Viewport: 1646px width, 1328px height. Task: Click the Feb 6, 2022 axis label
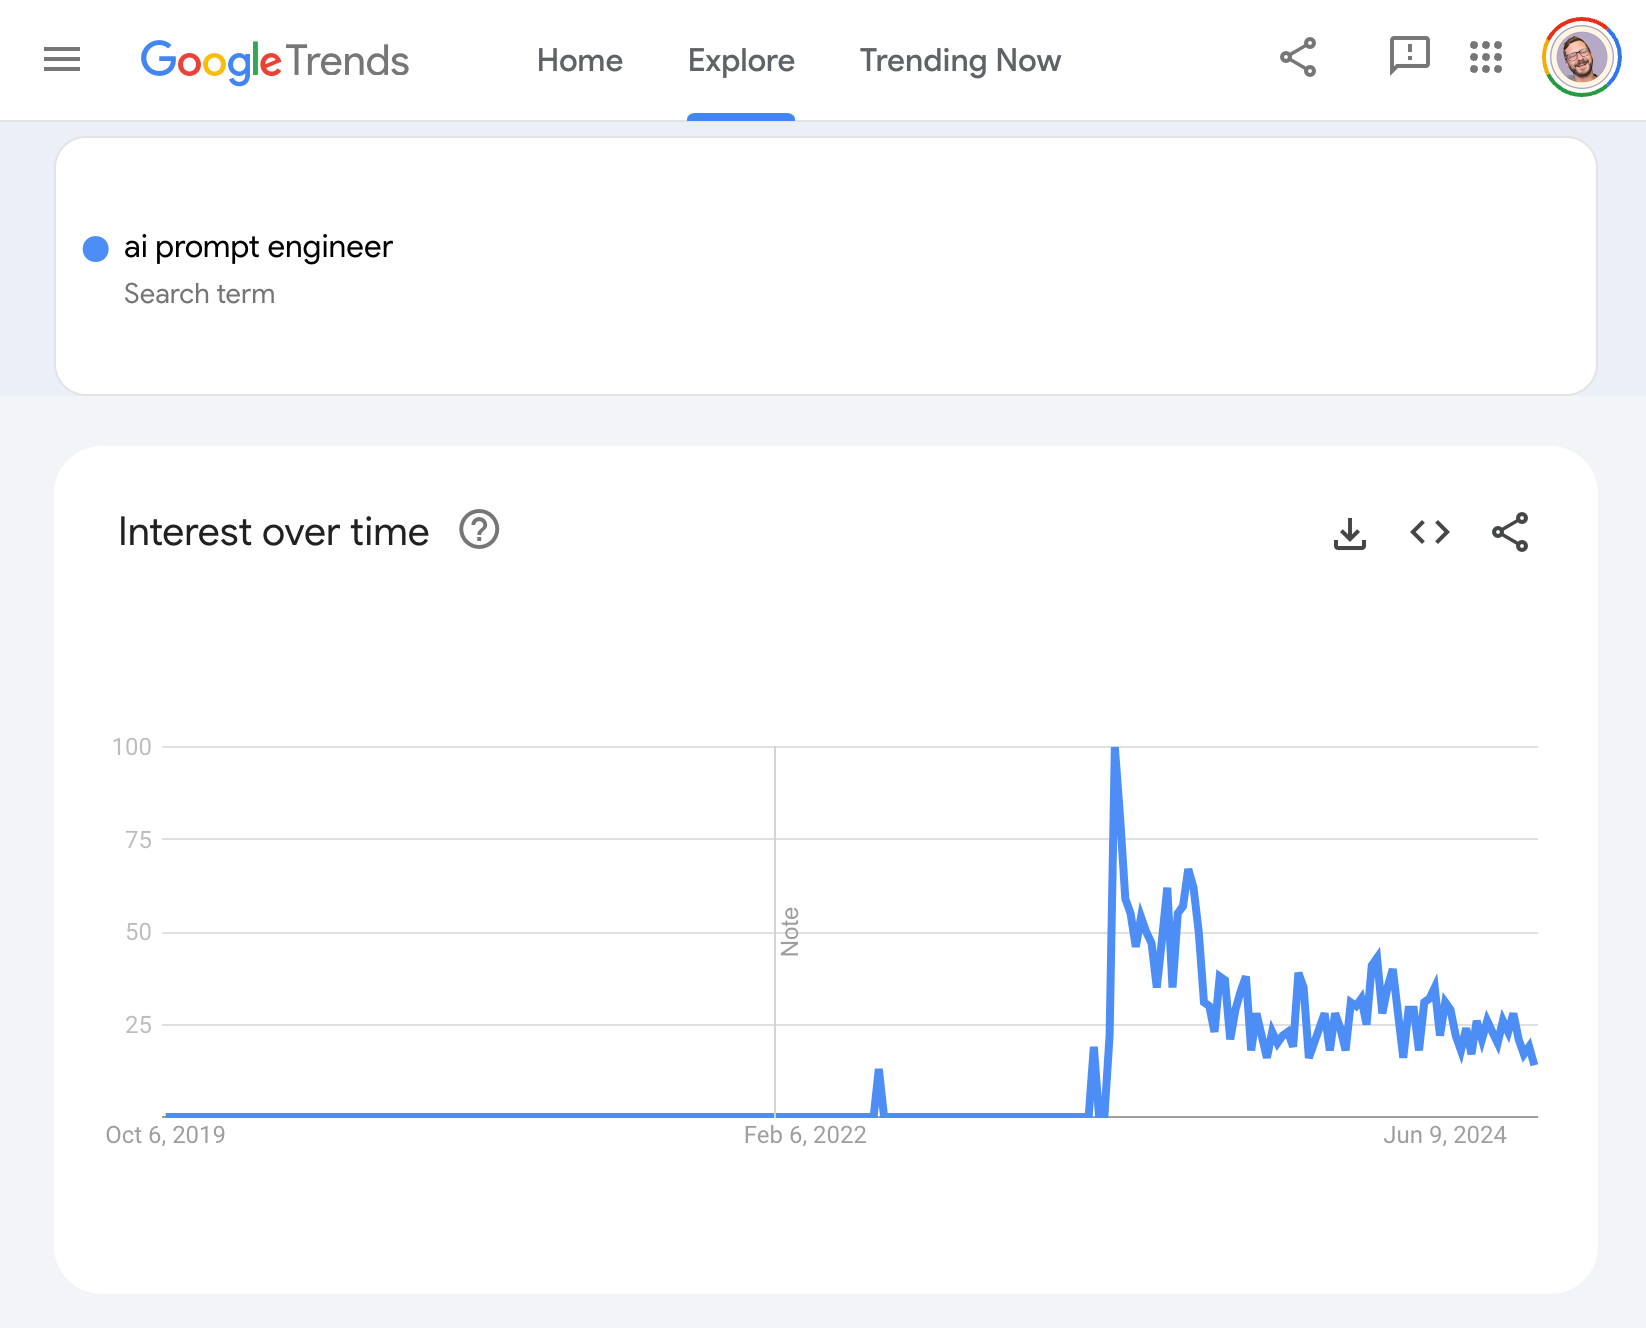[805, 1135]
